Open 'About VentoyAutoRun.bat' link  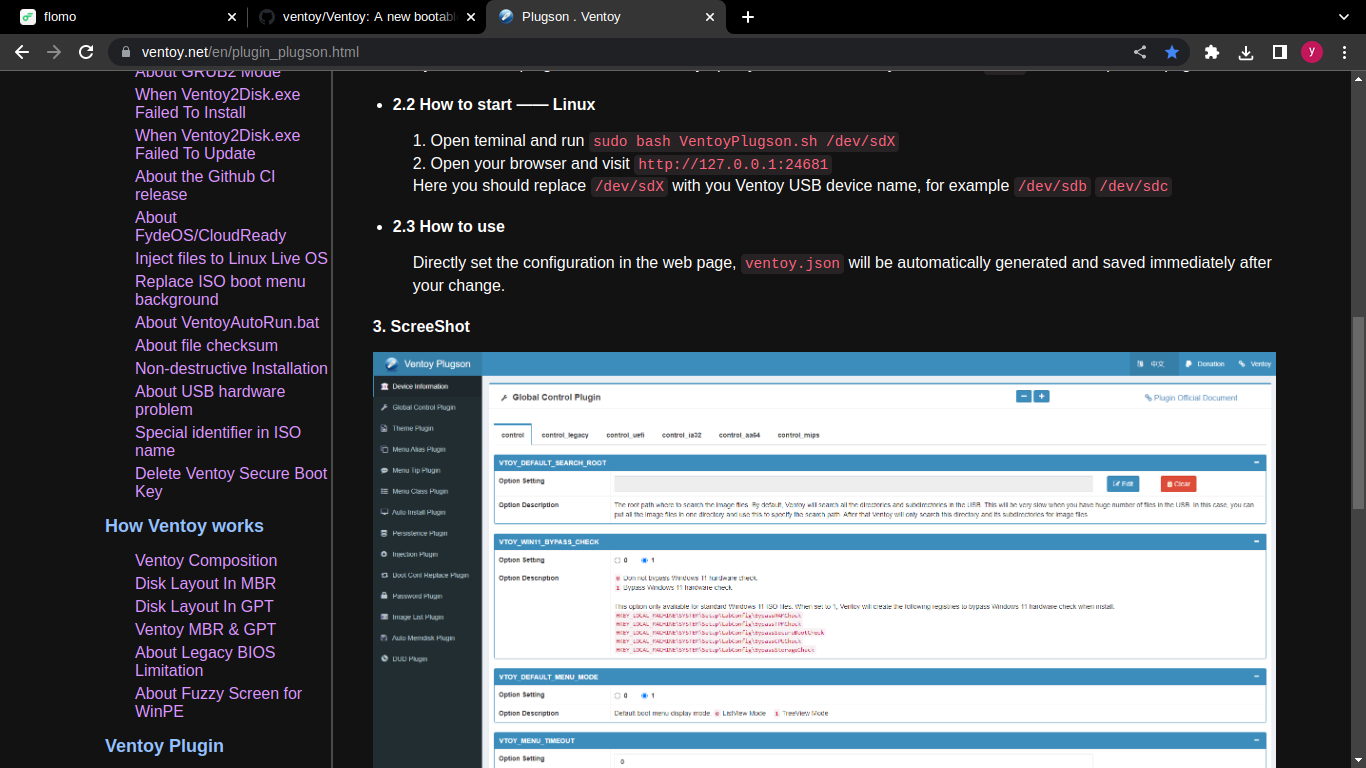tap(227, 322)
